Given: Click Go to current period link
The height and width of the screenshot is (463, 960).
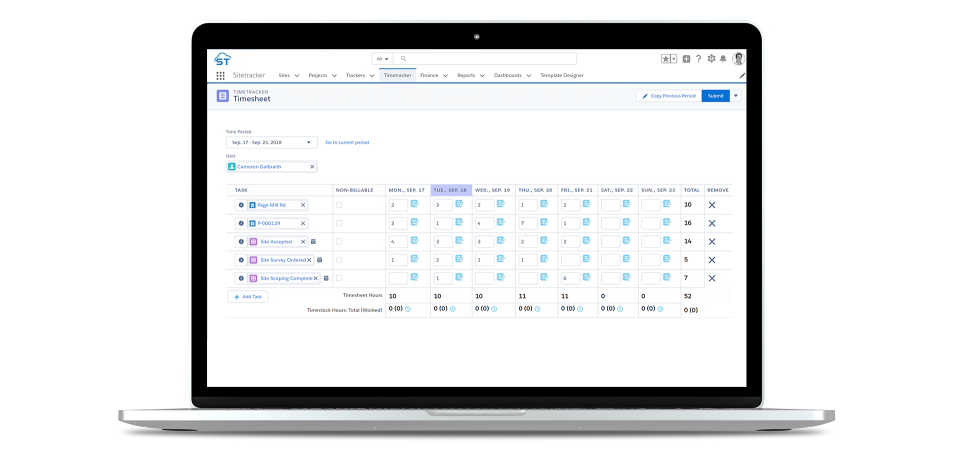Looking at the screenshot, I should coord(347,142).
